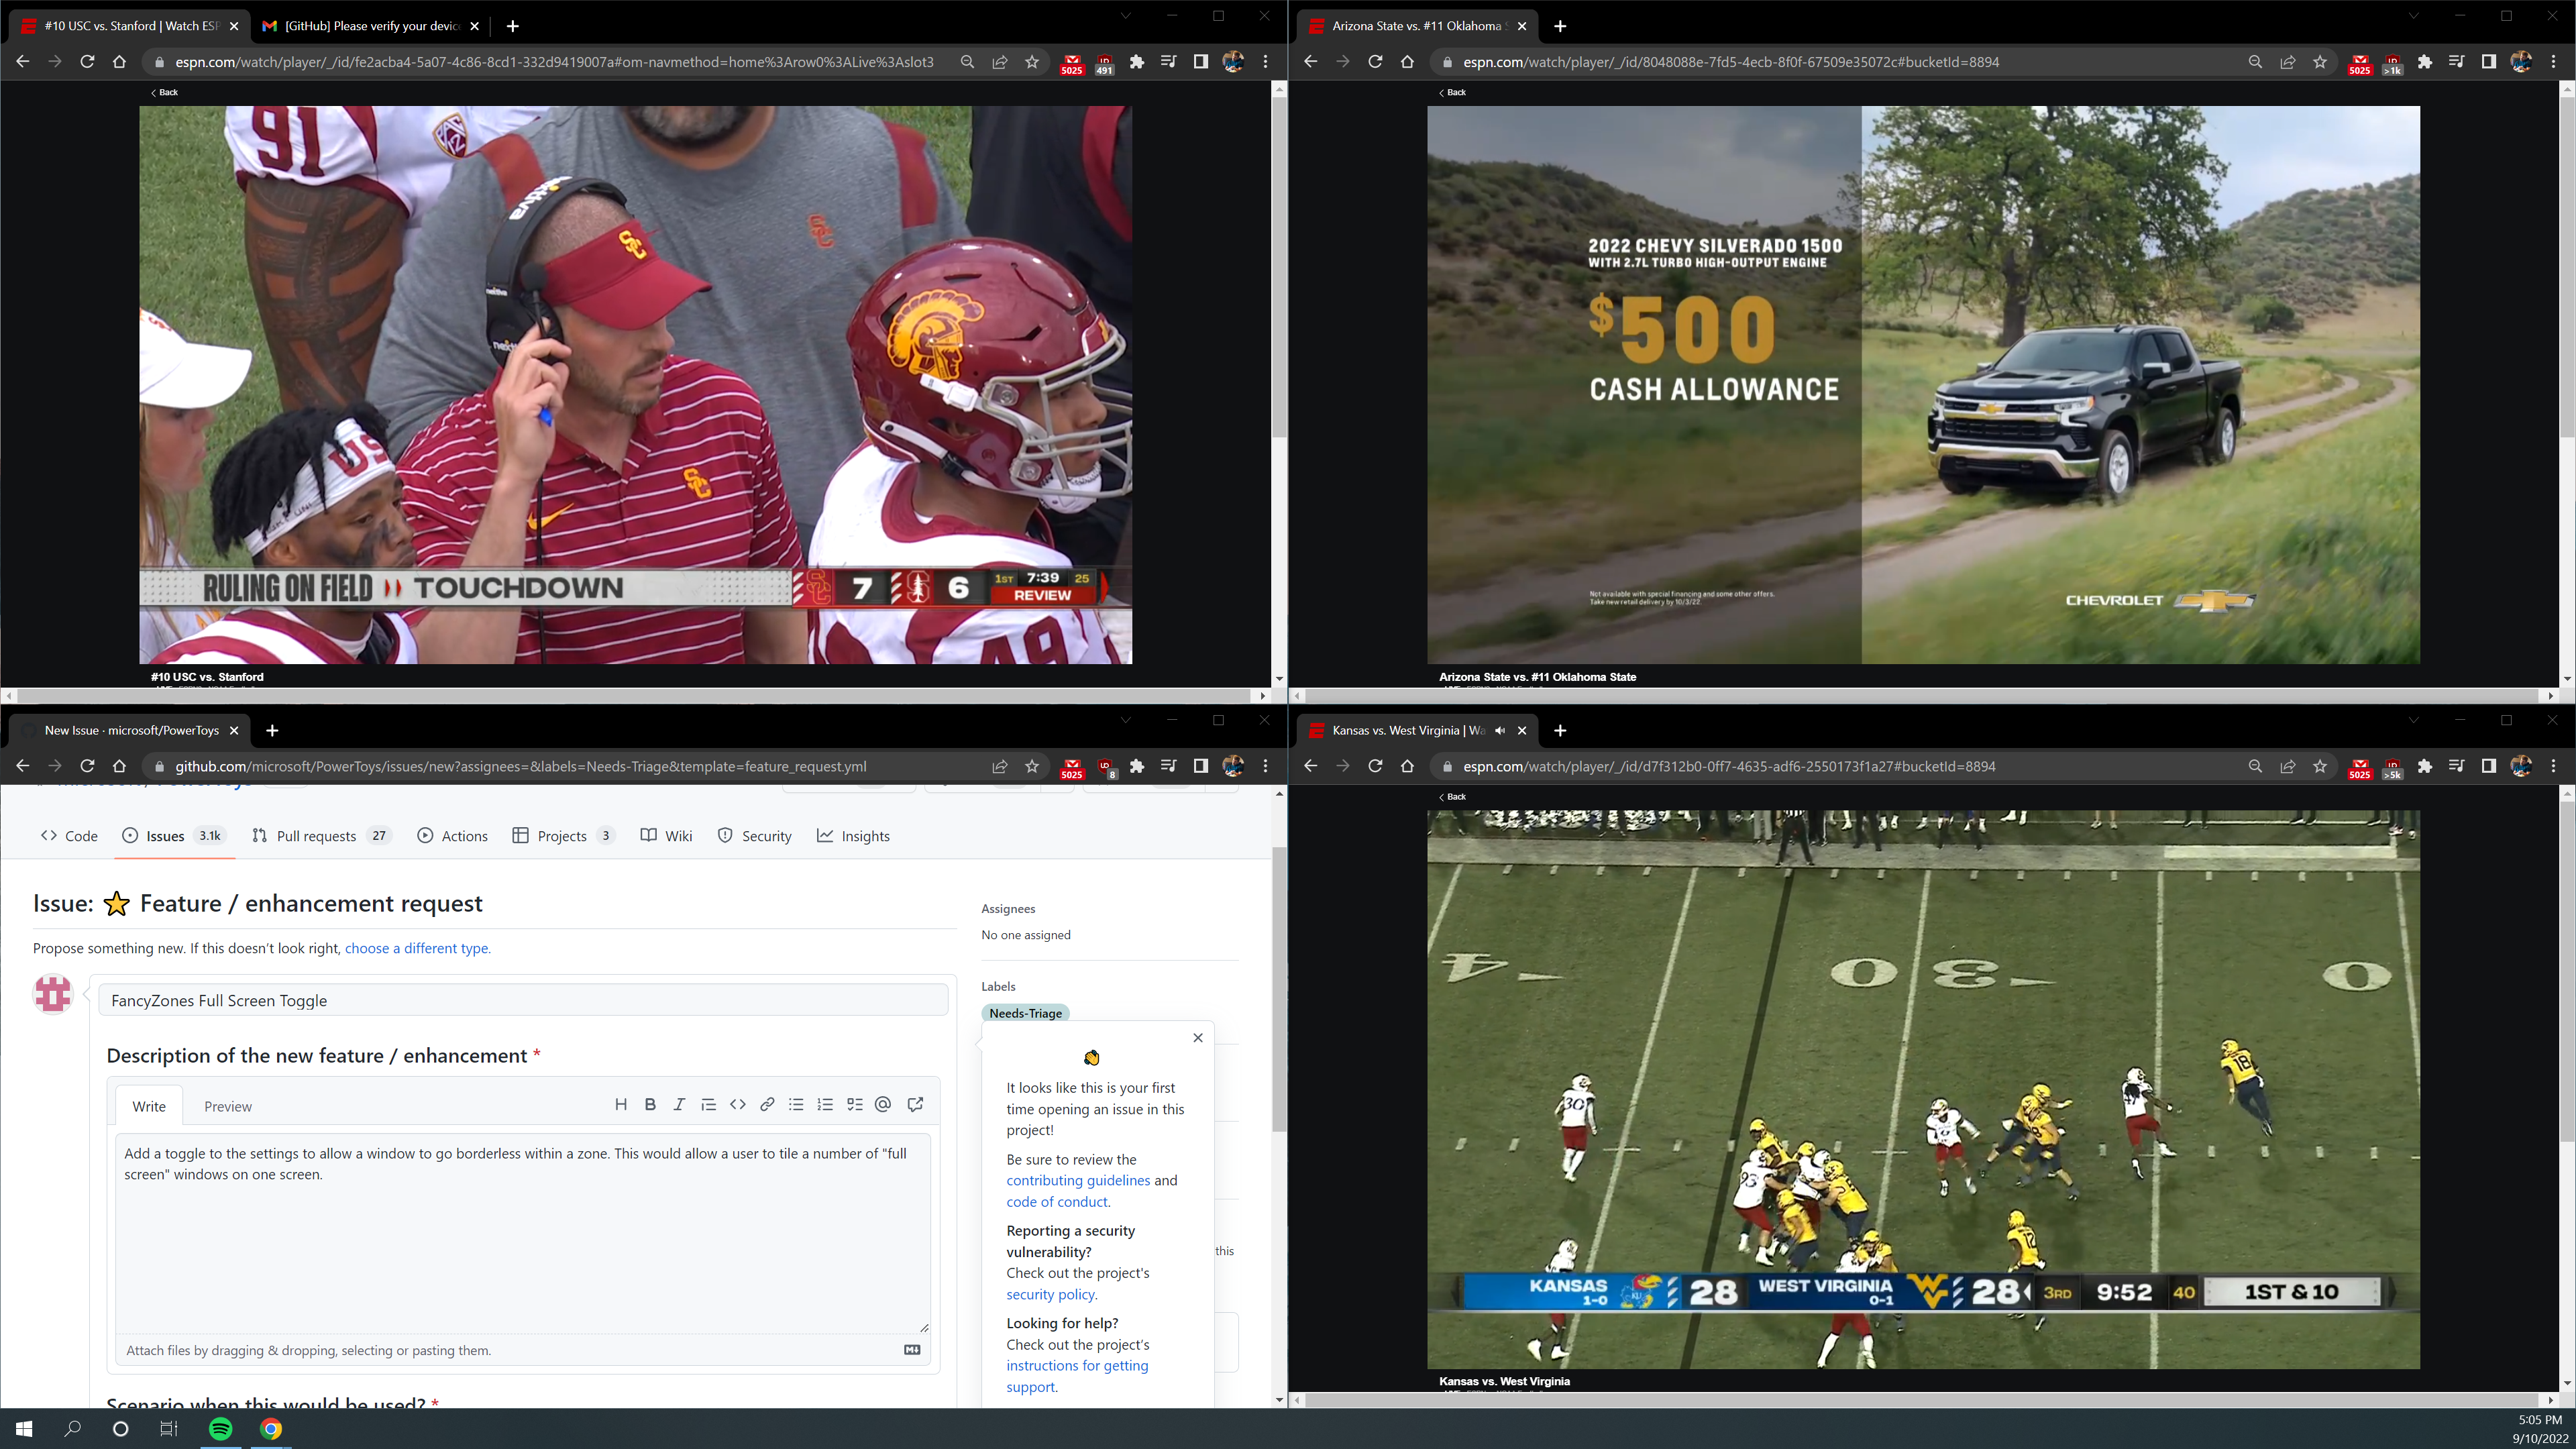
Task: Insert heading in the issue description toolbar
Action: pos(621,1104)
